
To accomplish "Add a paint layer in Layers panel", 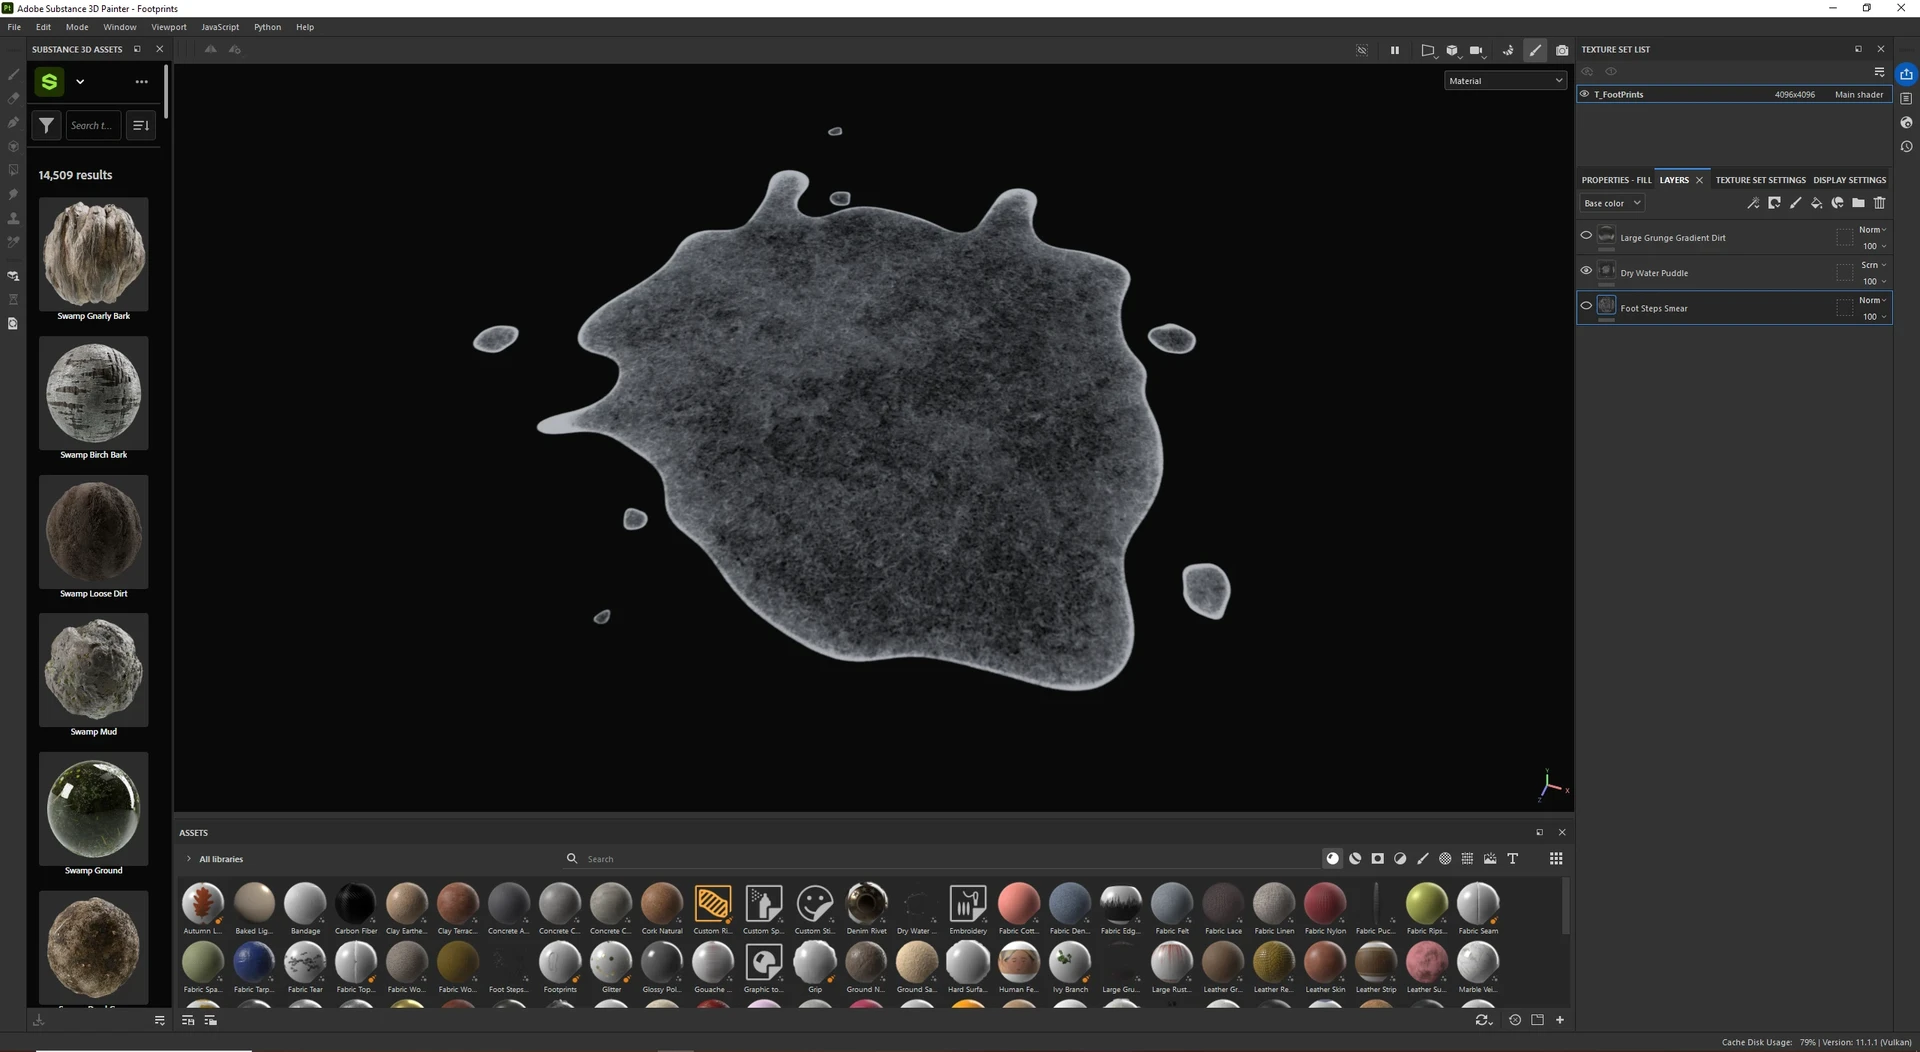I will [x=1795, y=203].
